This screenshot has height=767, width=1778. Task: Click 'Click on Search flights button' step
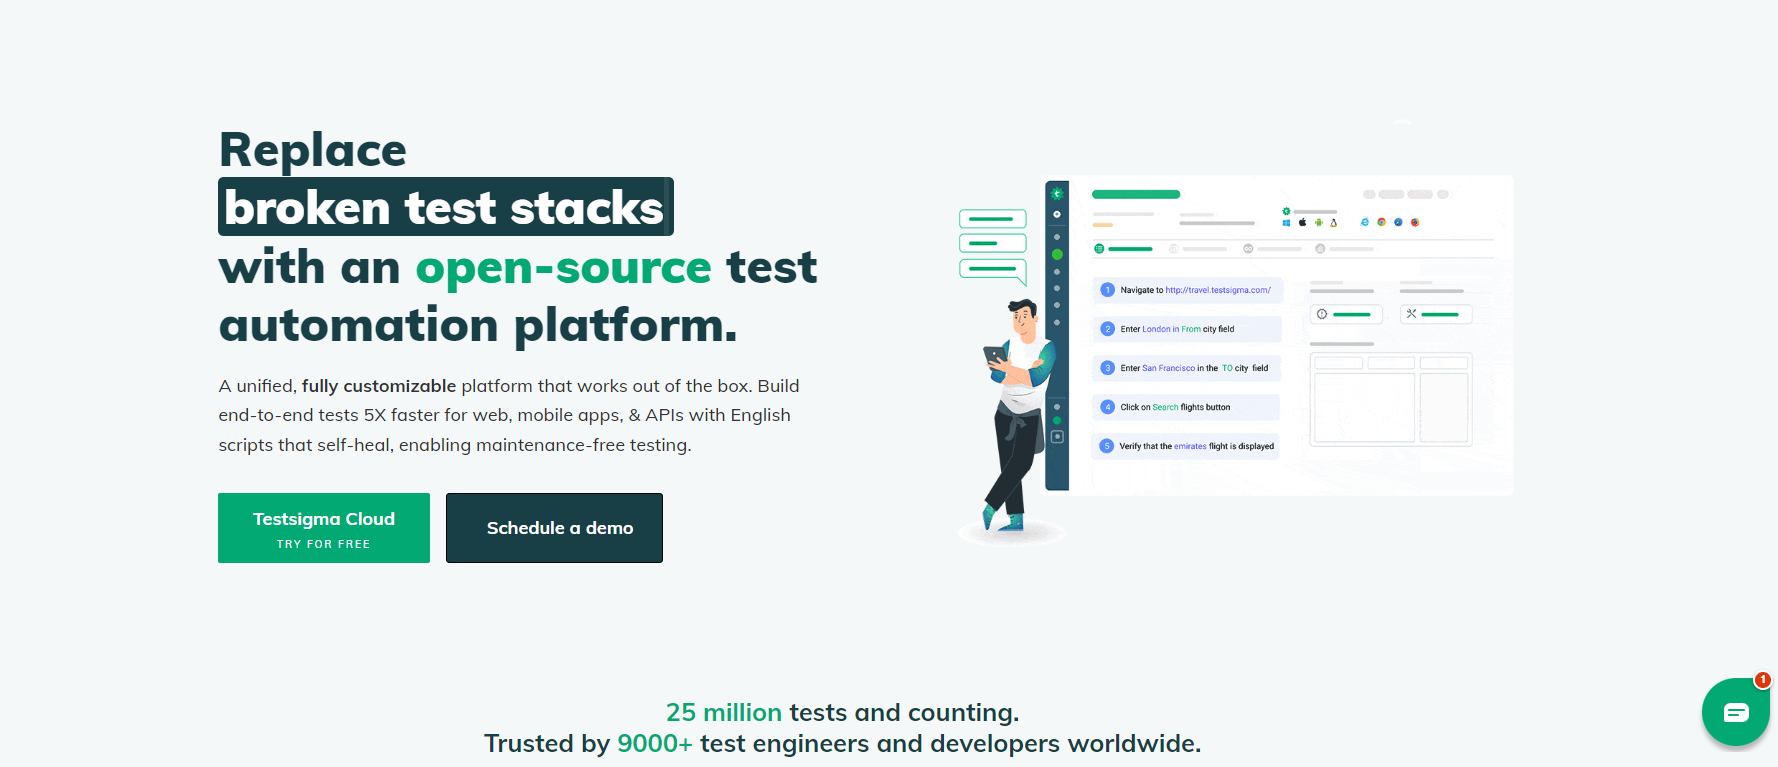[1187, 407]
